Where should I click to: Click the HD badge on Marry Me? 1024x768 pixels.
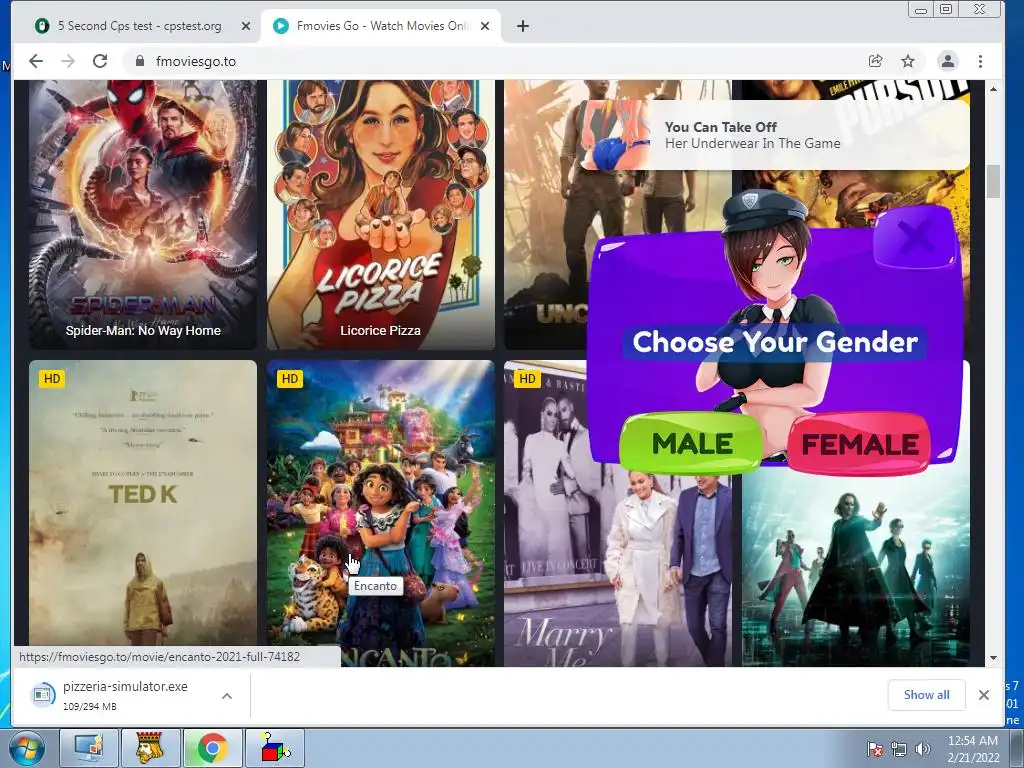point(527,379)
